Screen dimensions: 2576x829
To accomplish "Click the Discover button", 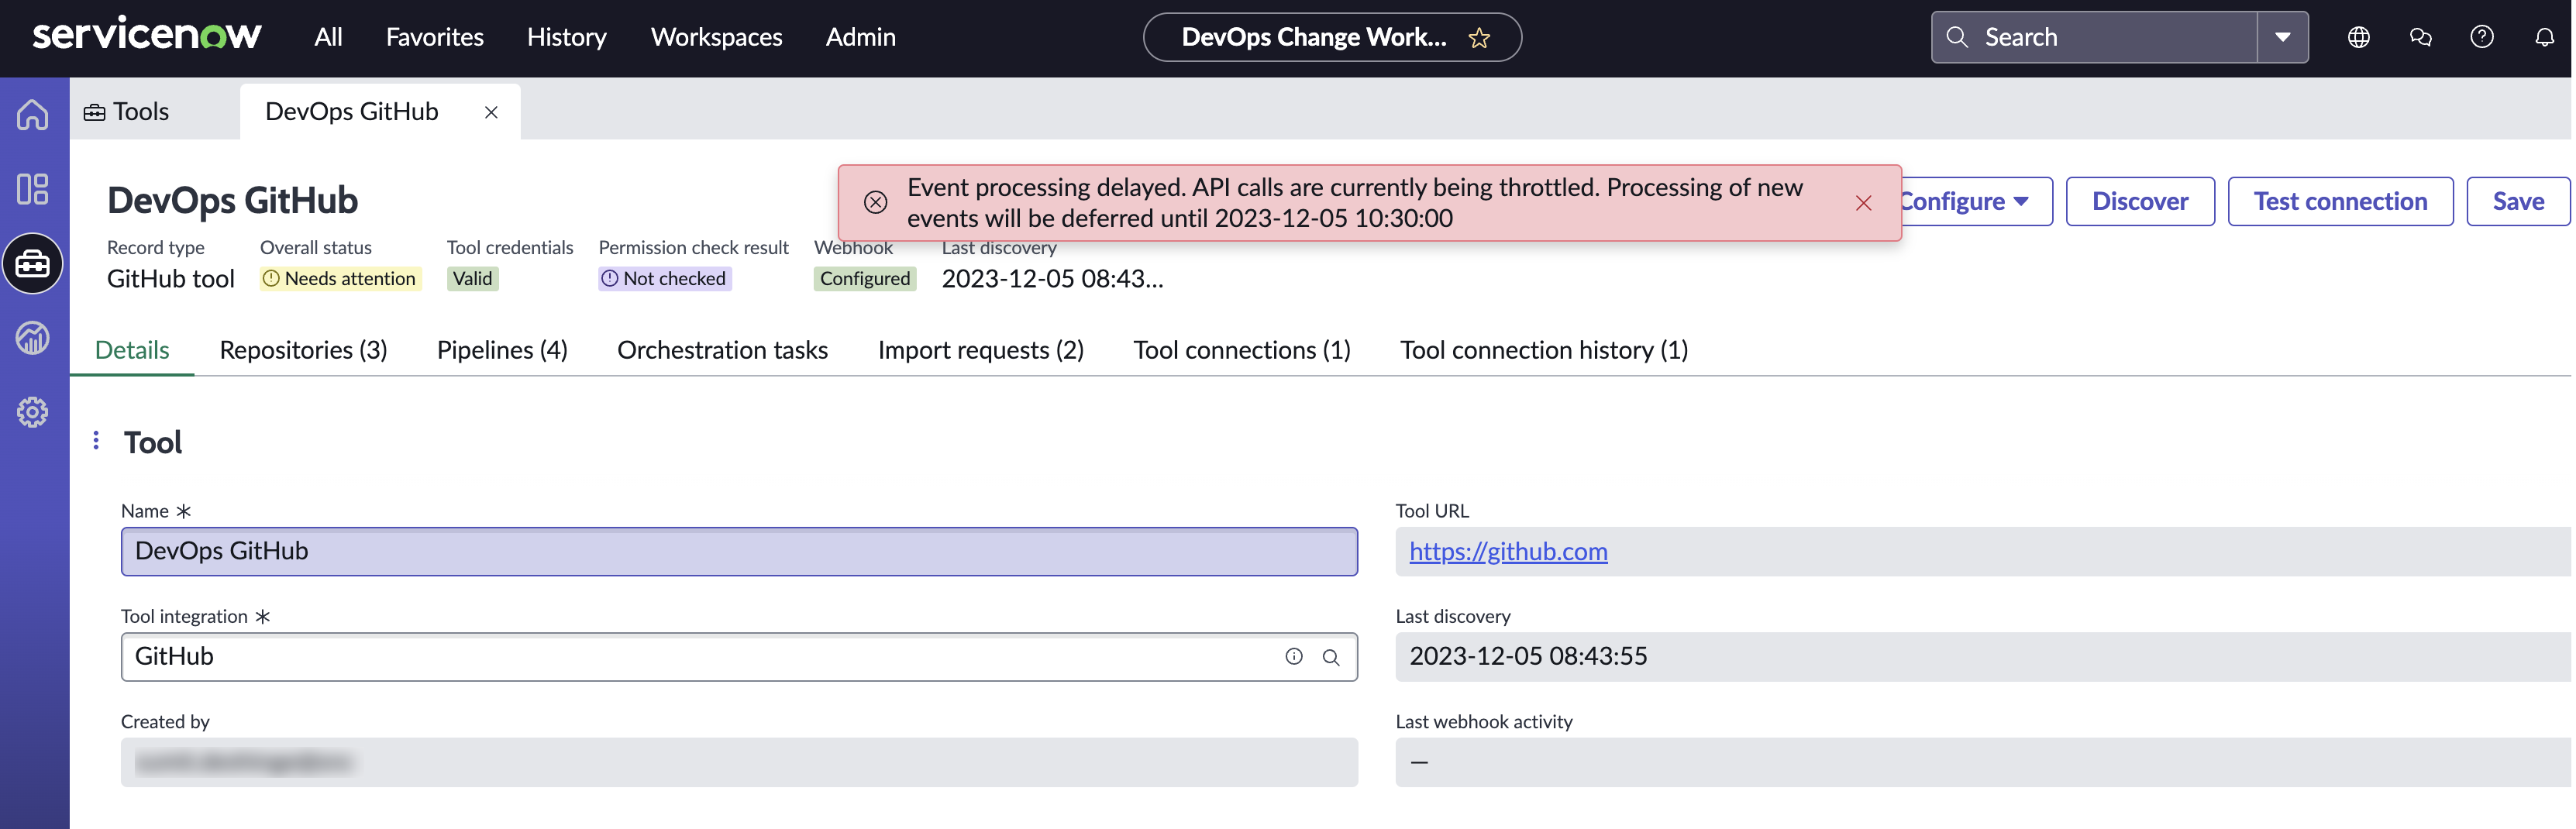I will point(2141,202).
